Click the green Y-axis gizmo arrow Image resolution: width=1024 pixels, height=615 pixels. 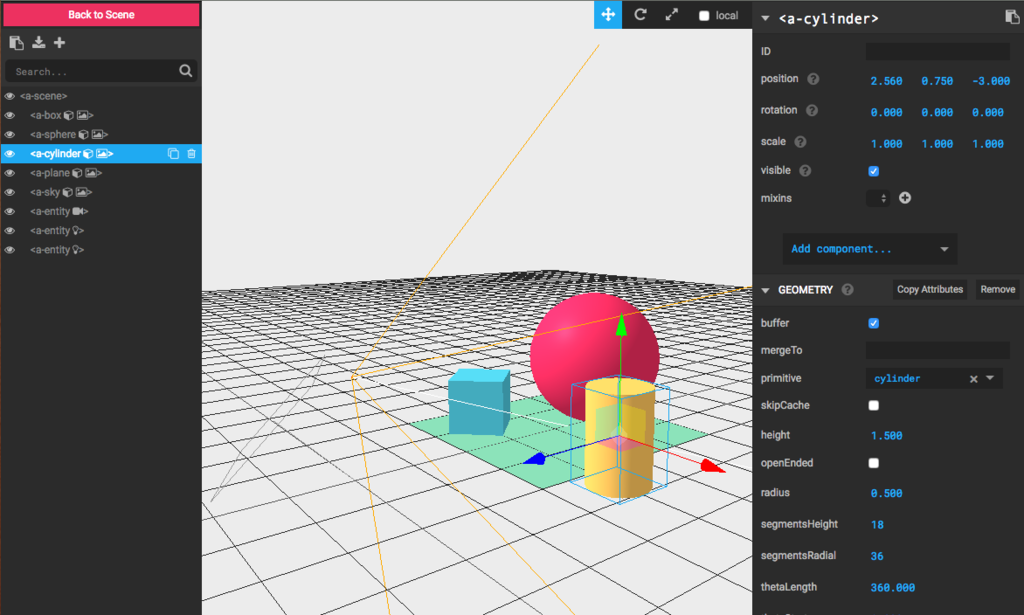(621, 325)
